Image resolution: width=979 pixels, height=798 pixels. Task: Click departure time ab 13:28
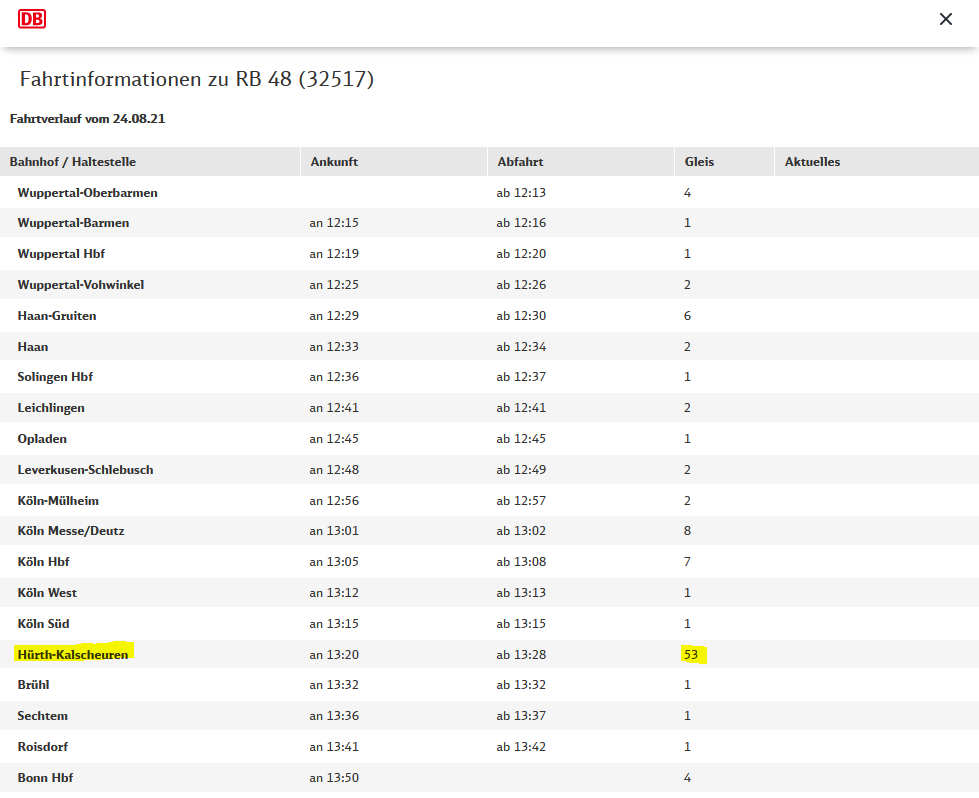pyautogui.click(x=521, y=655)
